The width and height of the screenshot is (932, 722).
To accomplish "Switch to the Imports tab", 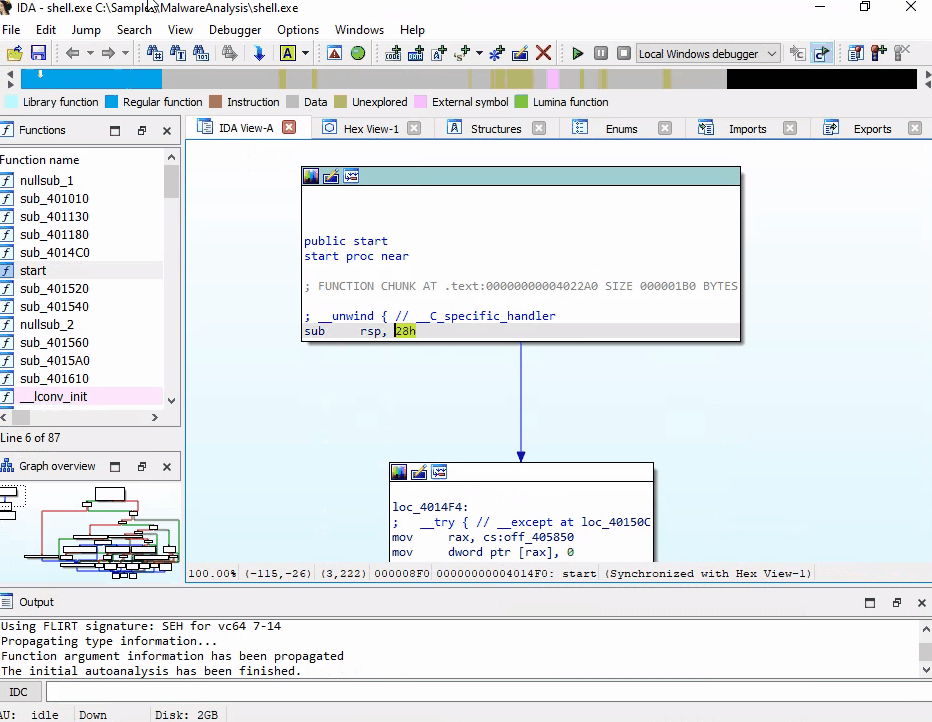I will (x=746, y=129).
